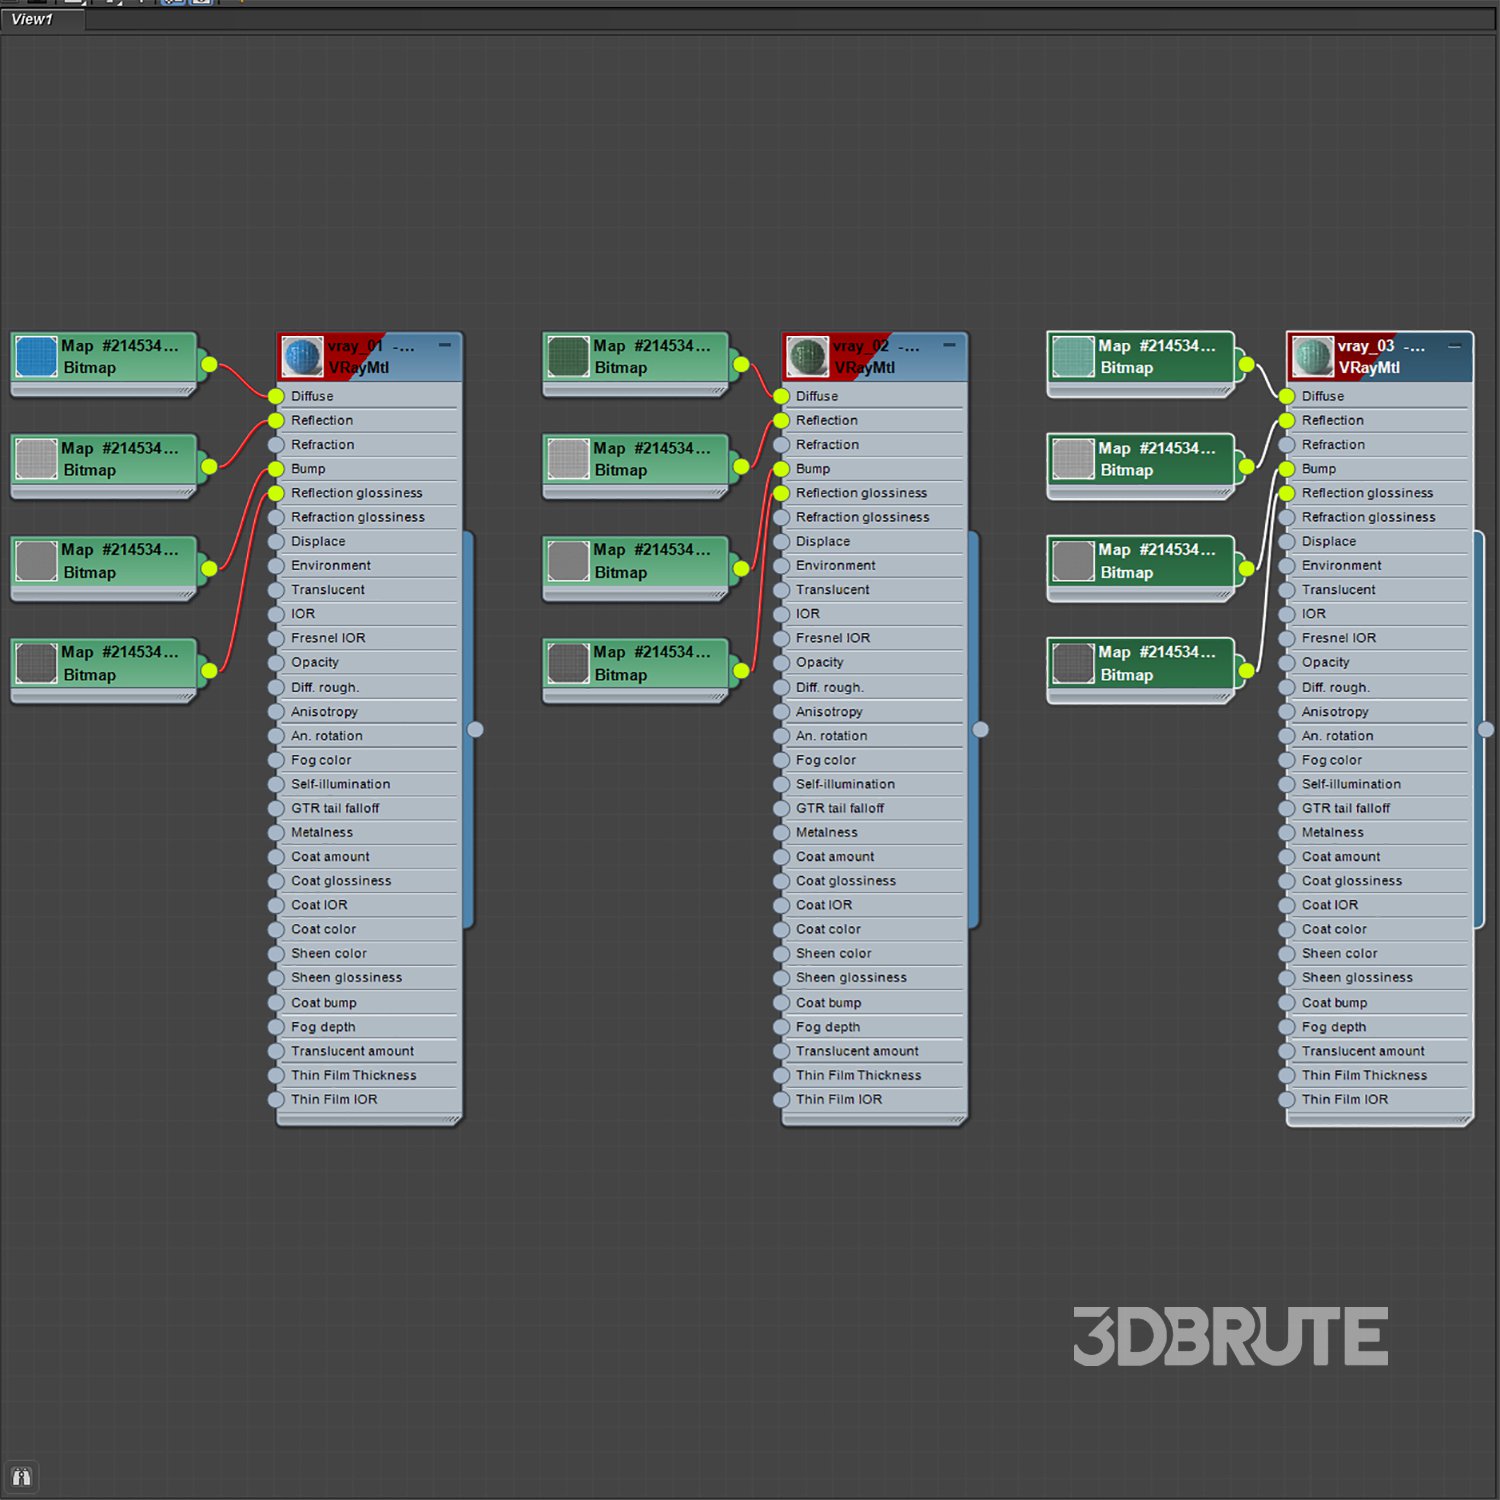The image size is (1500, 1500).
Task: Select the Thin Film IOR slot on vray_03
Action: (1345, 1099)
